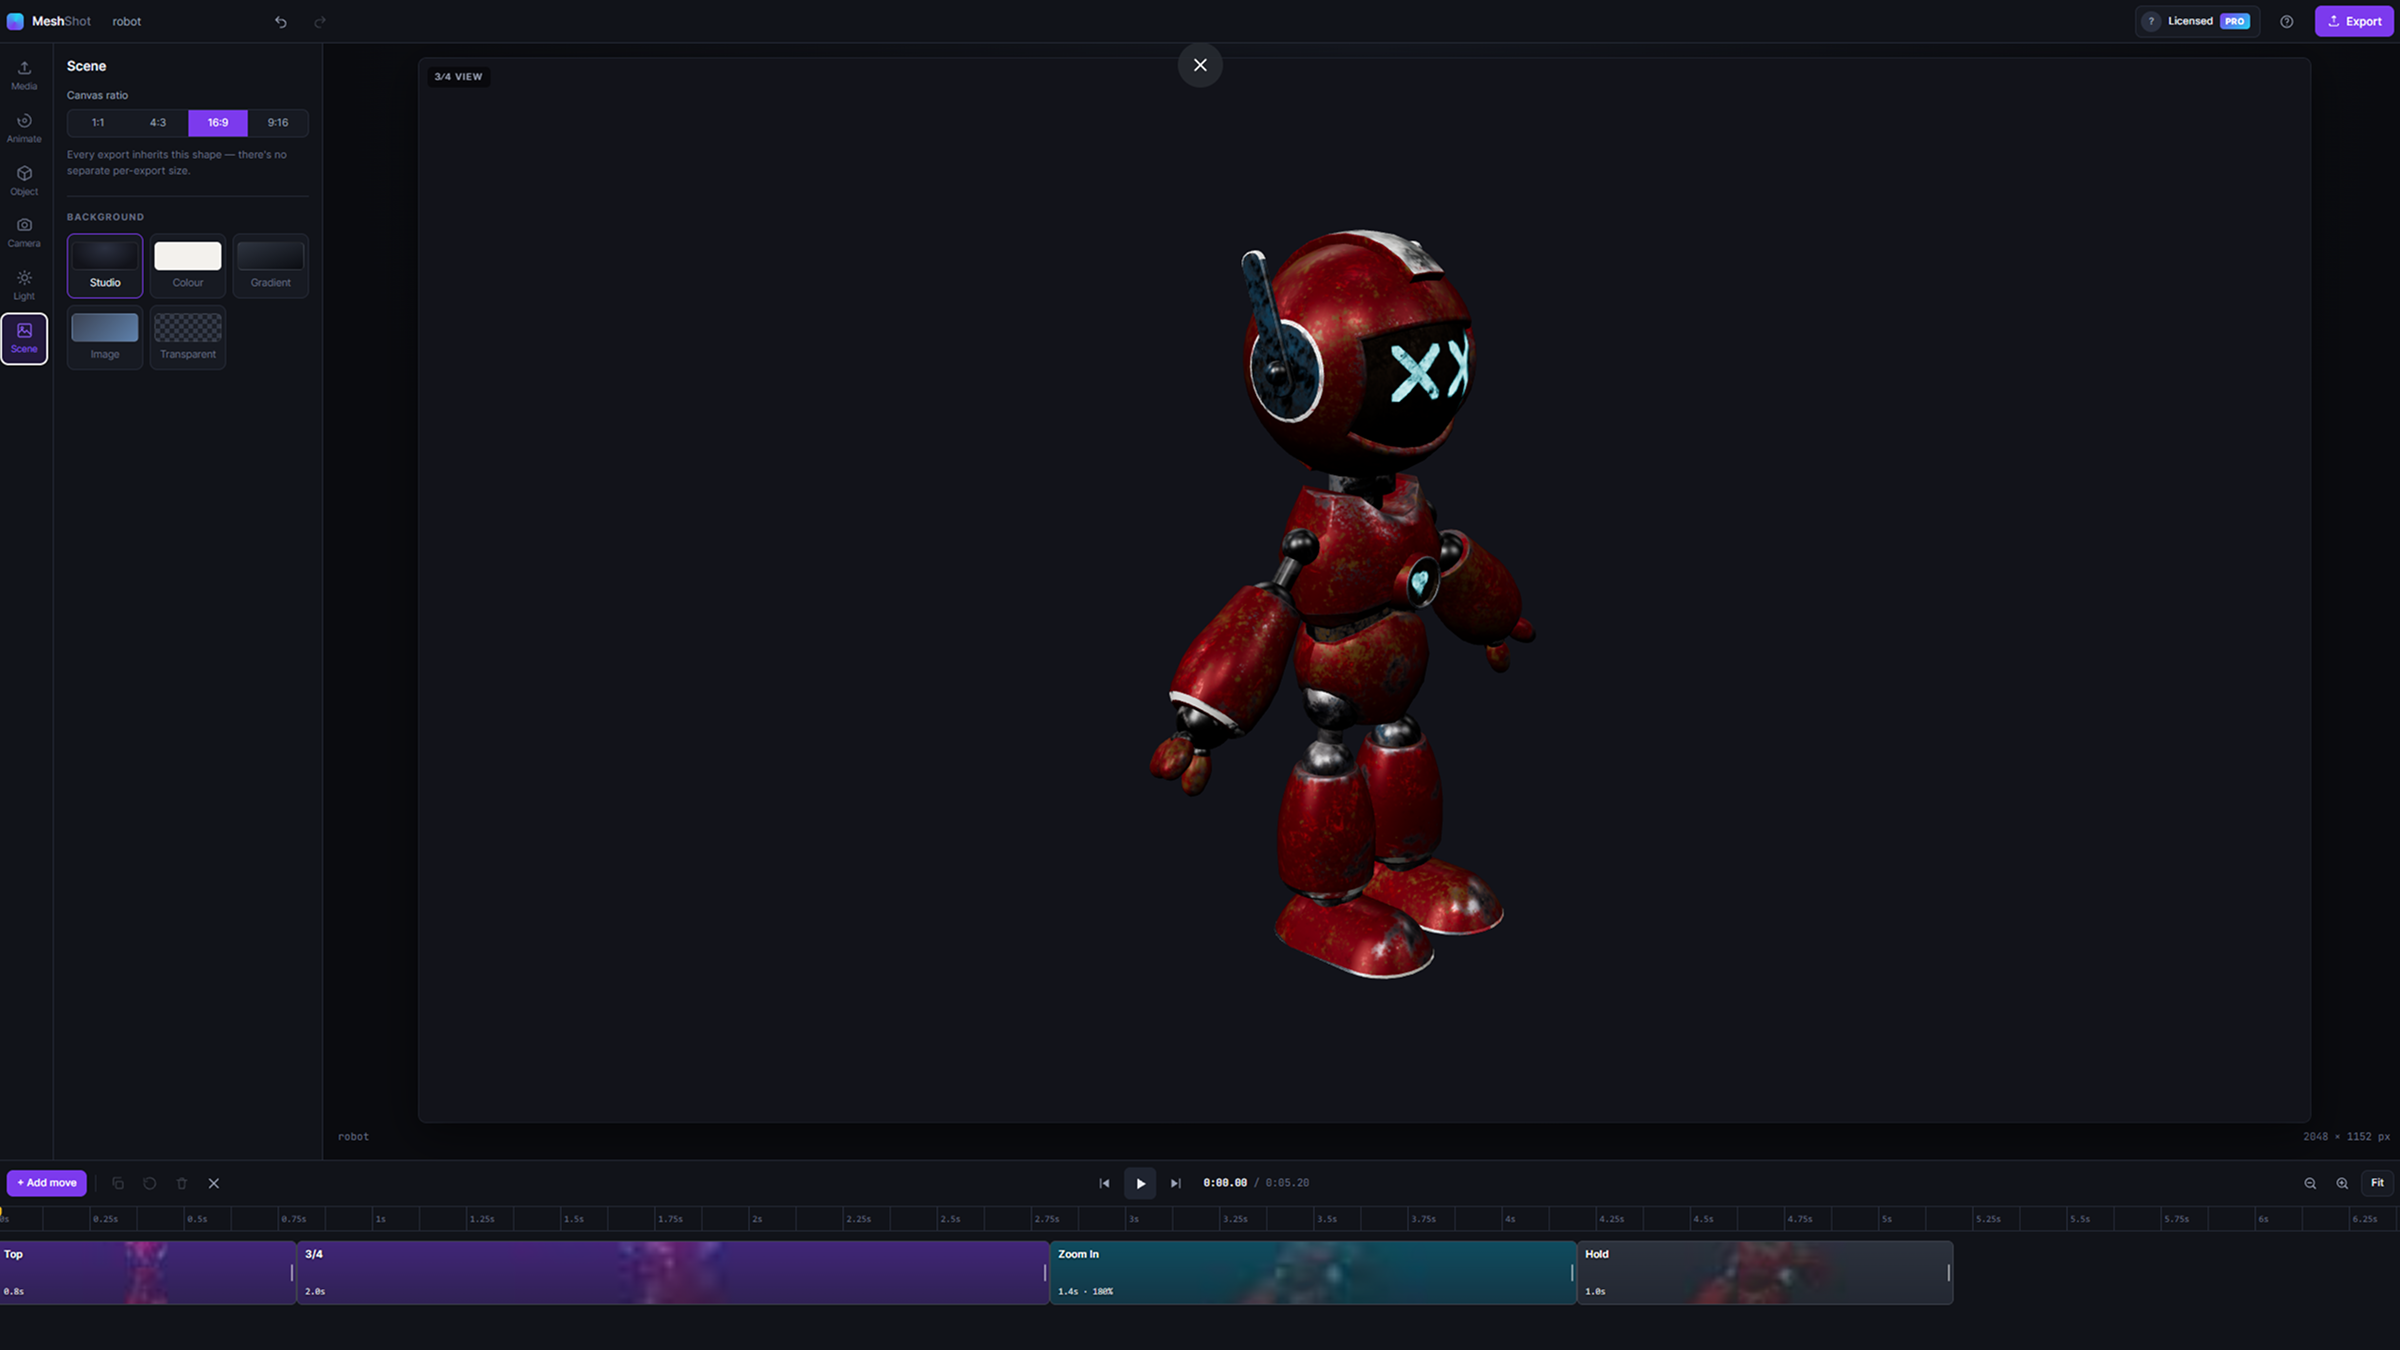This screenshot has width=2400, height=1350.
Task: Undo the last action
Action: point(281,22)
